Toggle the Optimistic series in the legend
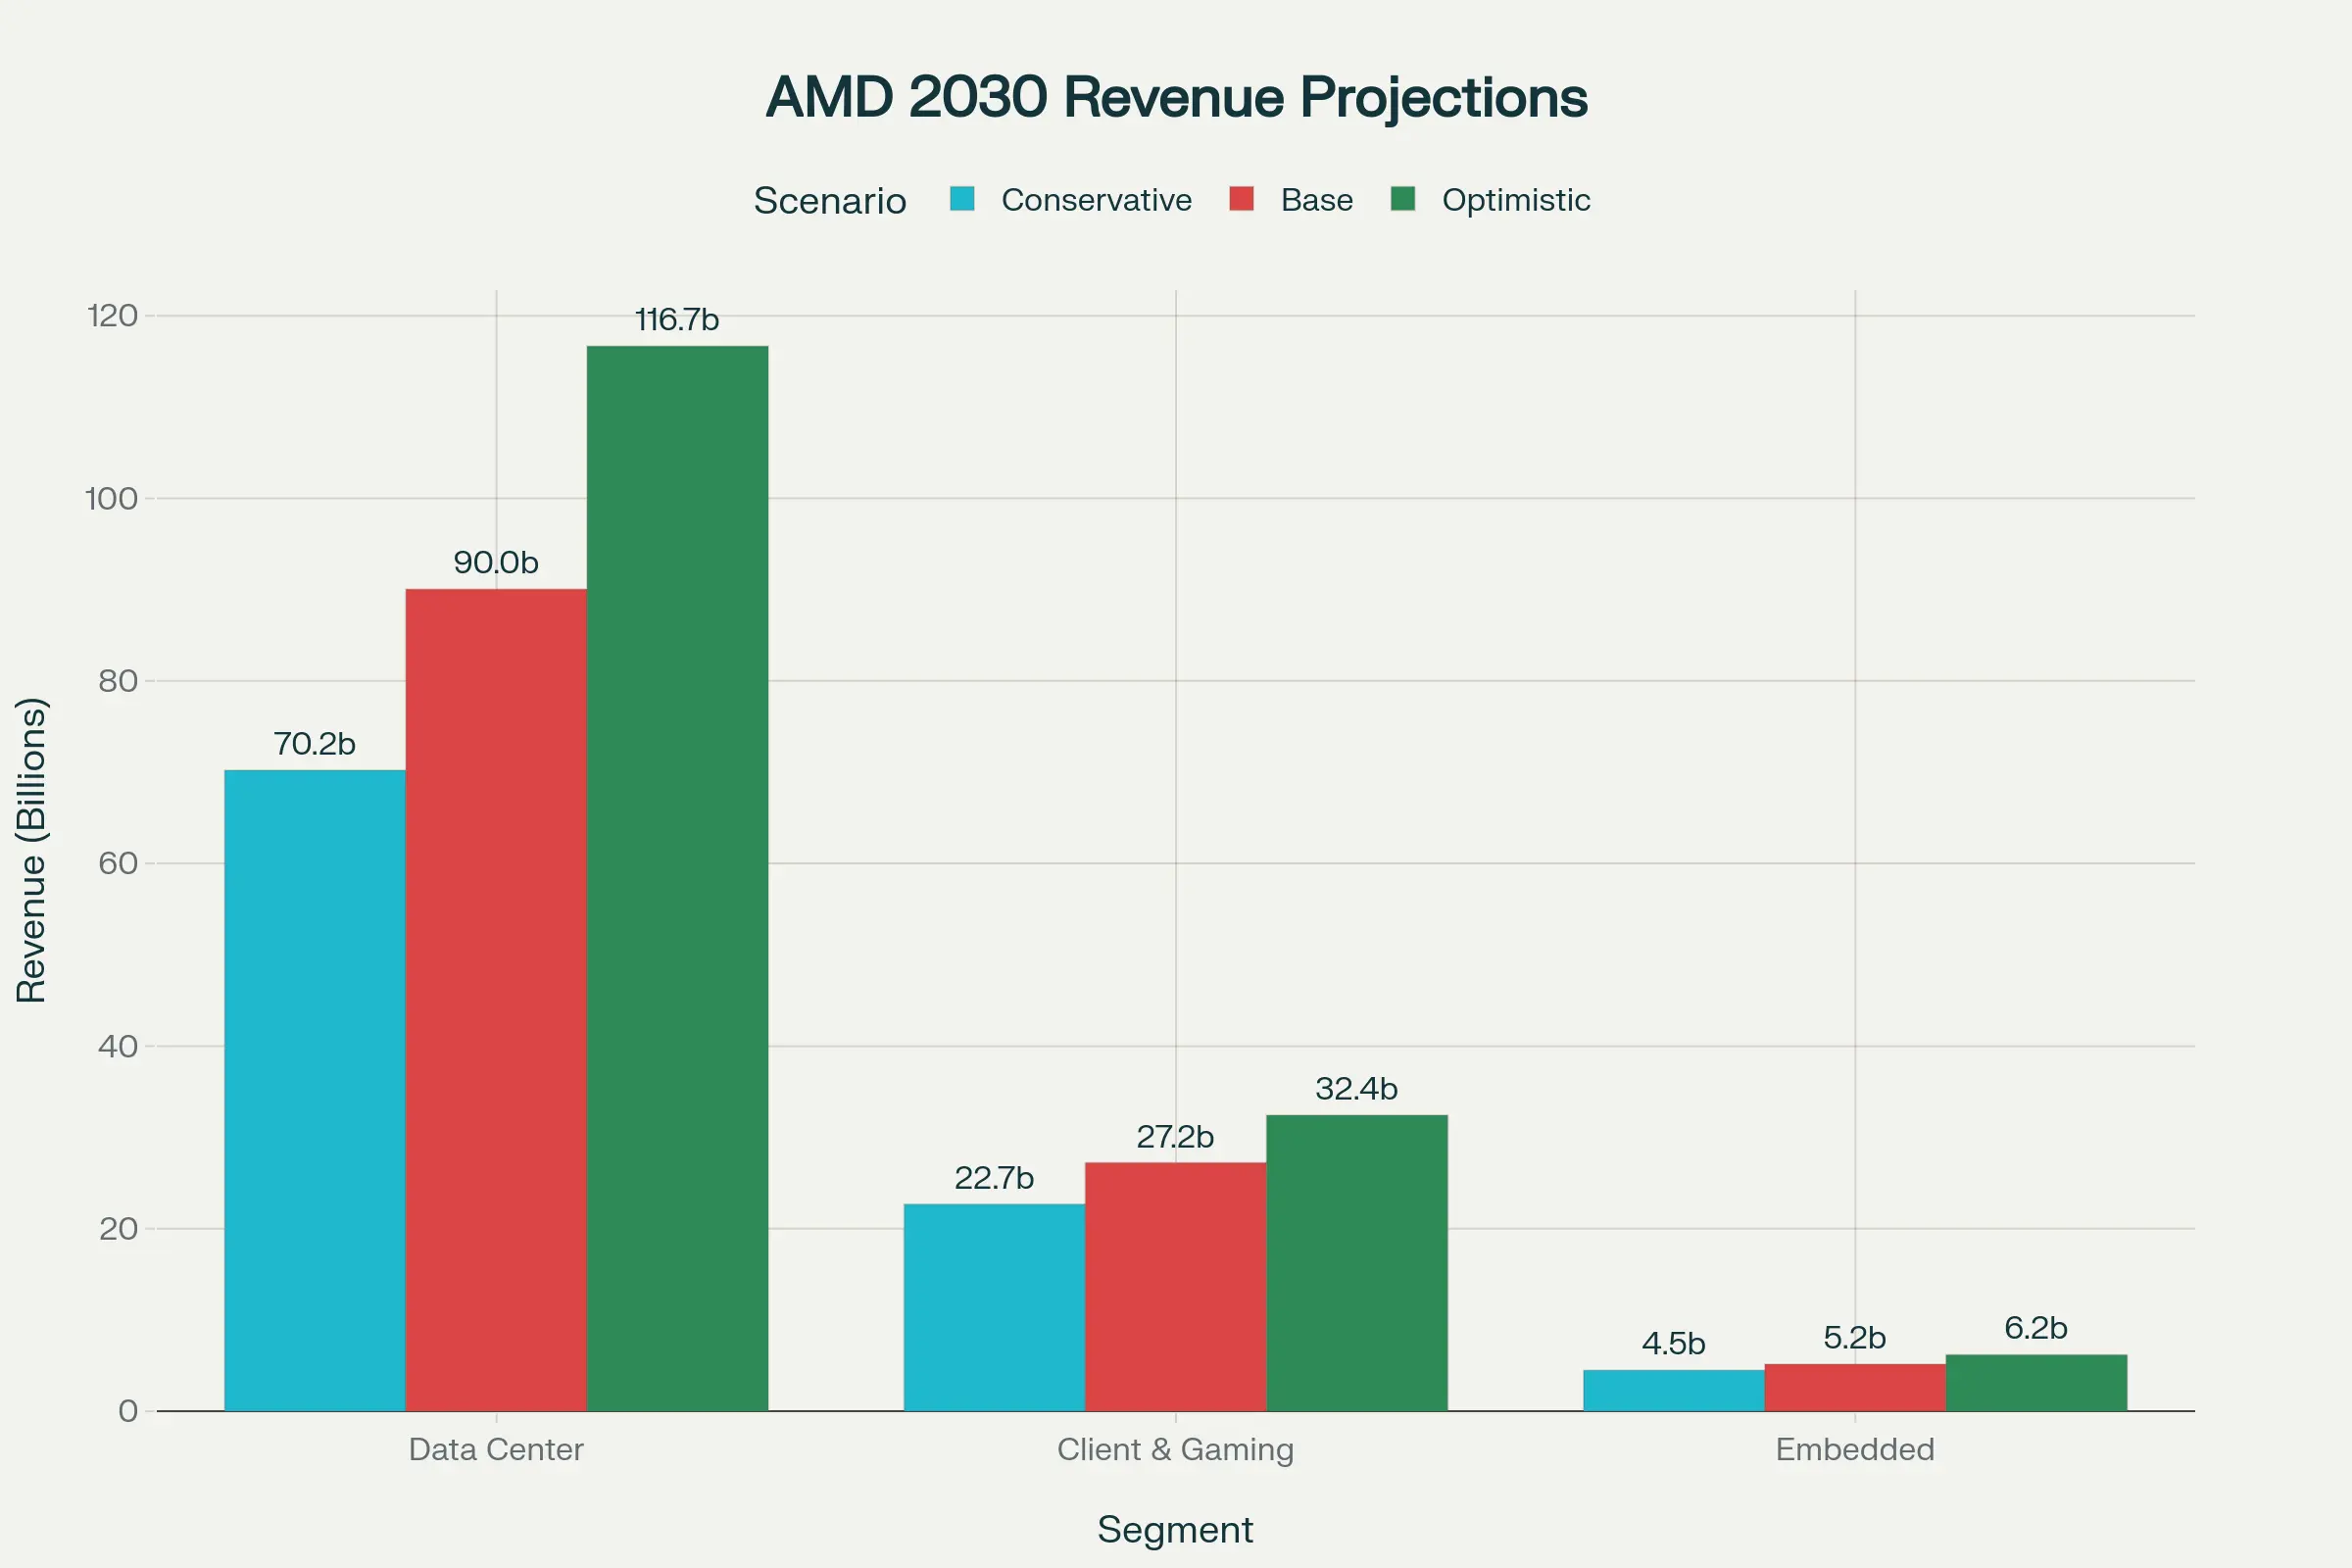Image resolution: width=2352 pixels, height=1568 pixels. 1516,200
